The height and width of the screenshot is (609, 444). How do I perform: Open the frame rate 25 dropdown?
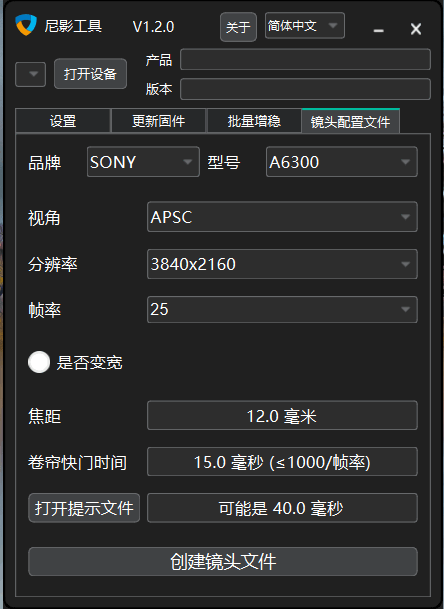[282, 310]
